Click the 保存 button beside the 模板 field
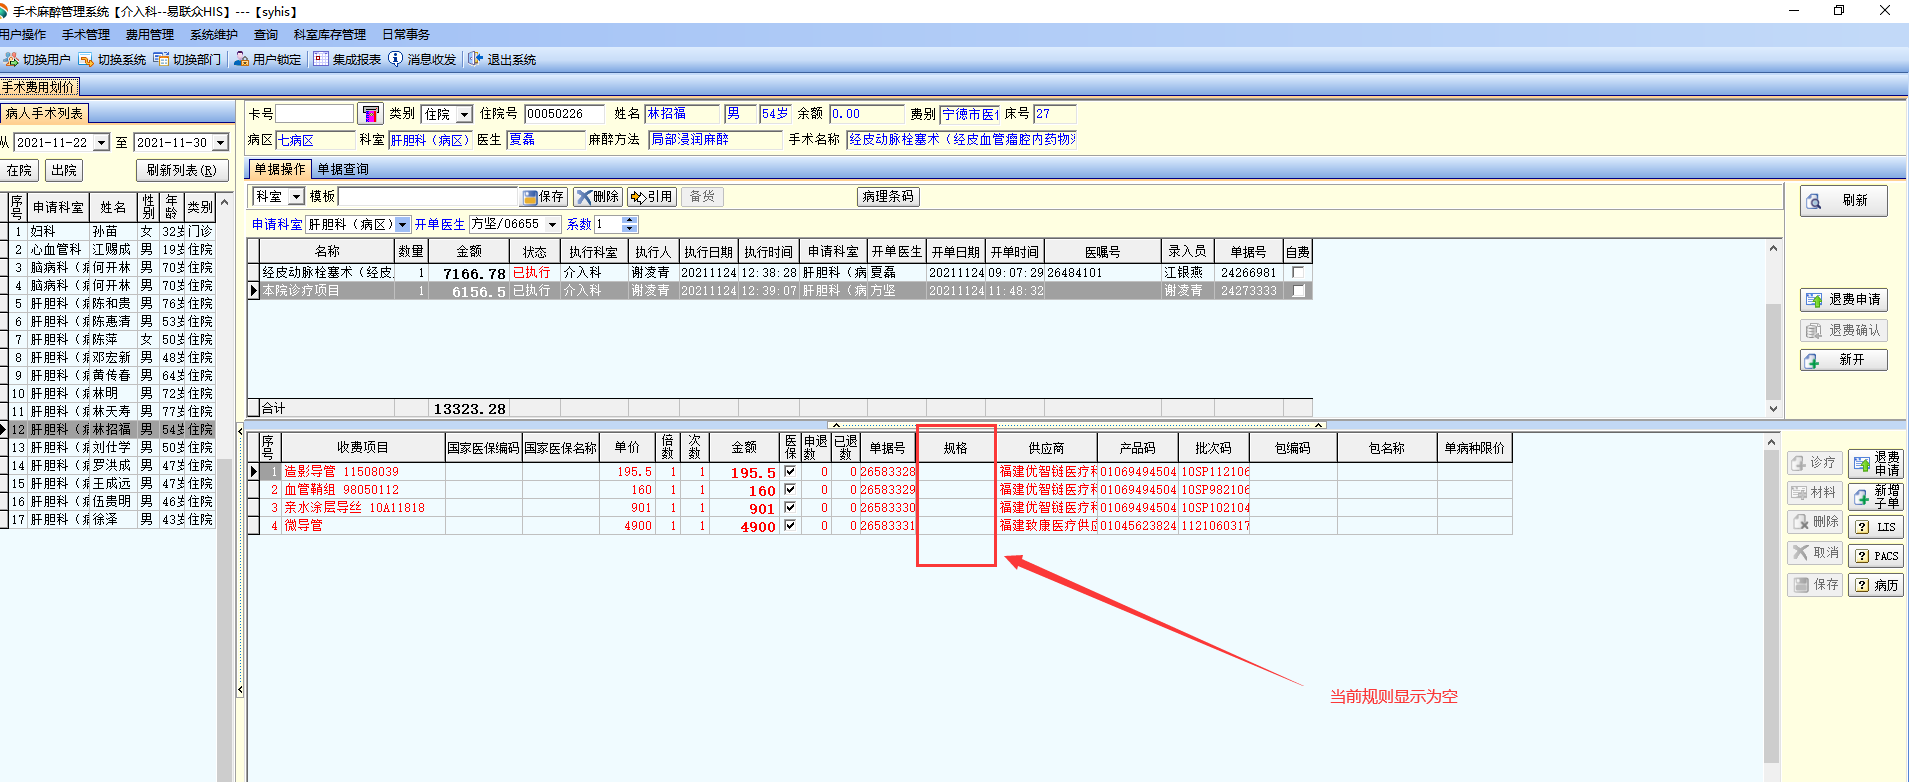 [x=544, y=197]
